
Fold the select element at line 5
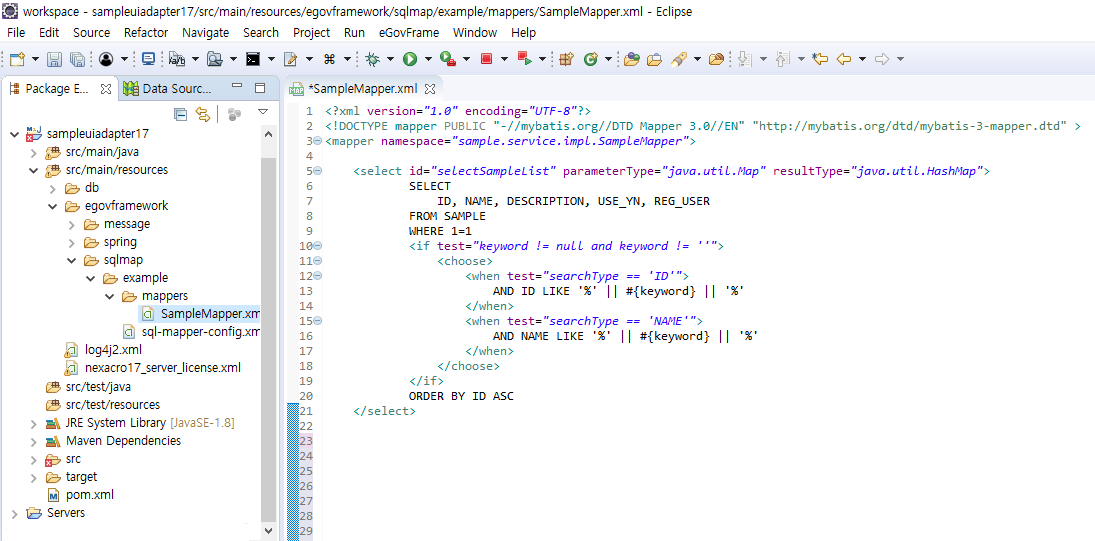tap(317, 171)
